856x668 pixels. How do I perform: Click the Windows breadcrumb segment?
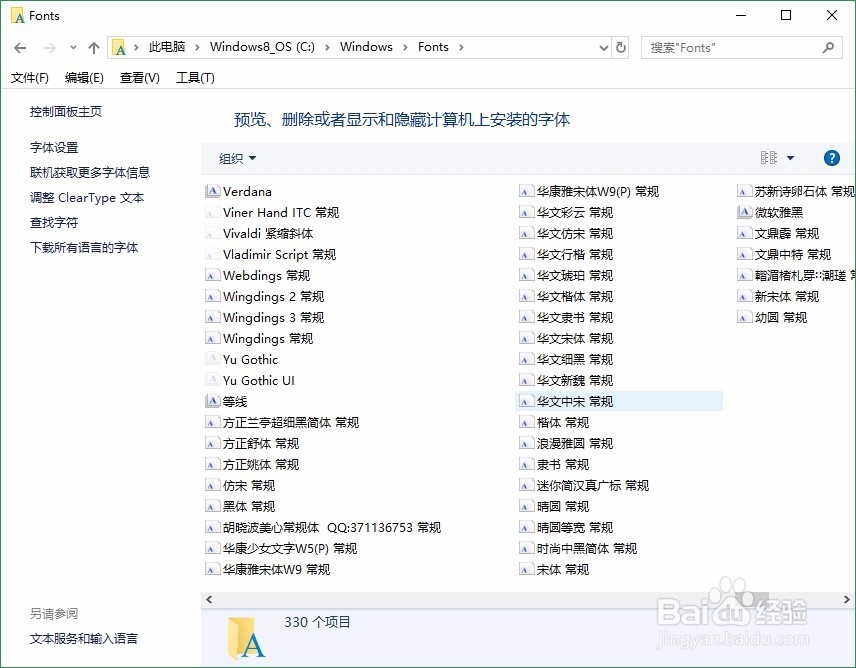tap(366, 47)
